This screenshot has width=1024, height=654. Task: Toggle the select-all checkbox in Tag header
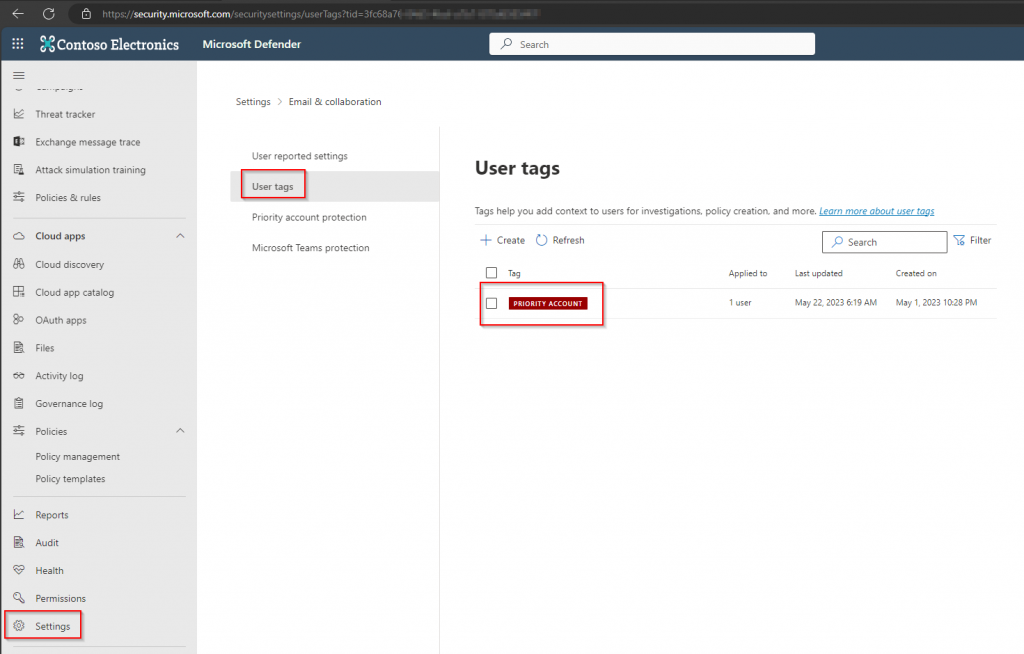[x=491, y=273]
